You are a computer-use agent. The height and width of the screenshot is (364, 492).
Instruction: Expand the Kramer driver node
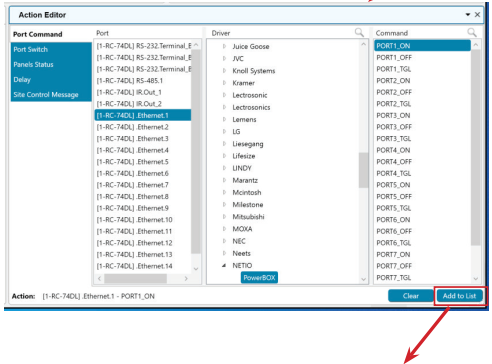click(x=224, y=83)
